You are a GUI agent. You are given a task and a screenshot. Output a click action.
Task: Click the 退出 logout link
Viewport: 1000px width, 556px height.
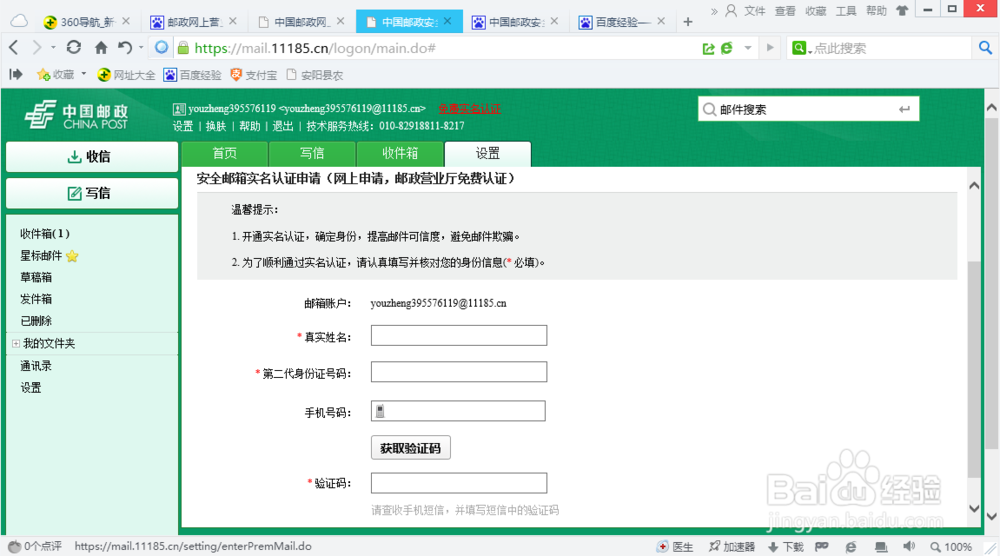click(283, 126)
